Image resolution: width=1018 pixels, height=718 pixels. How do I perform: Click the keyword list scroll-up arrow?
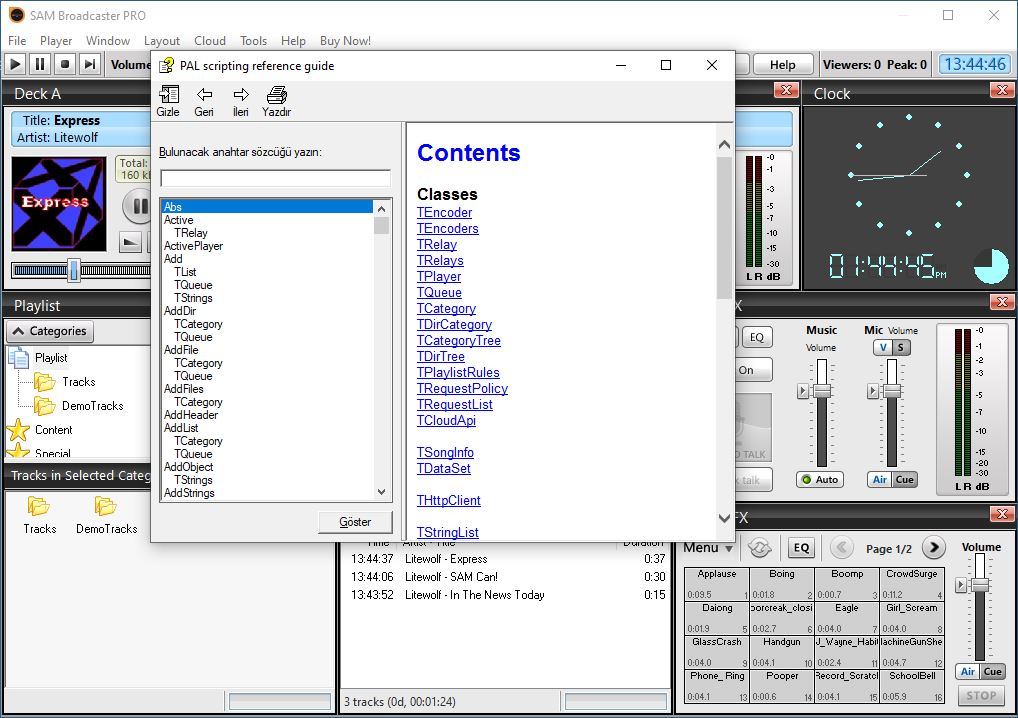click(382, 208)
